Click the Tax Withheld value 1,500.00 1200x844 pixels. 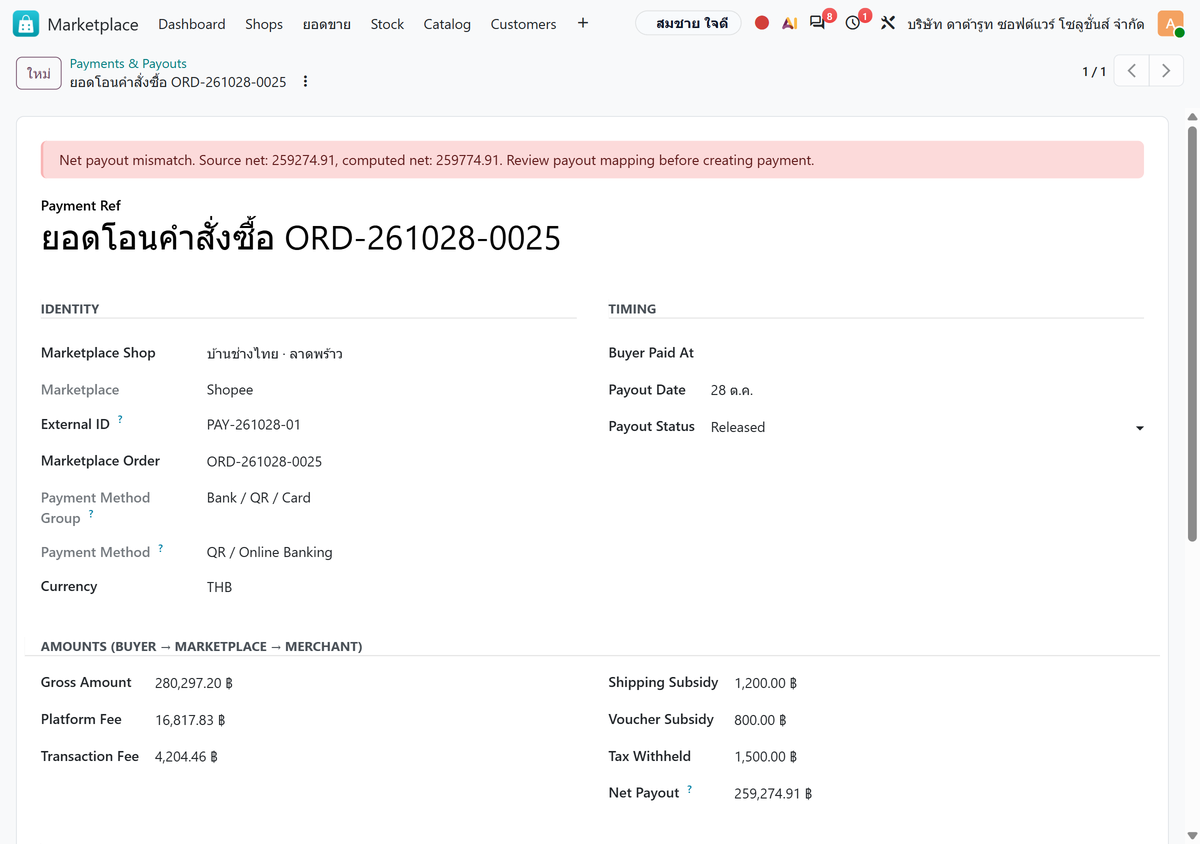click(x=766, y=757)
